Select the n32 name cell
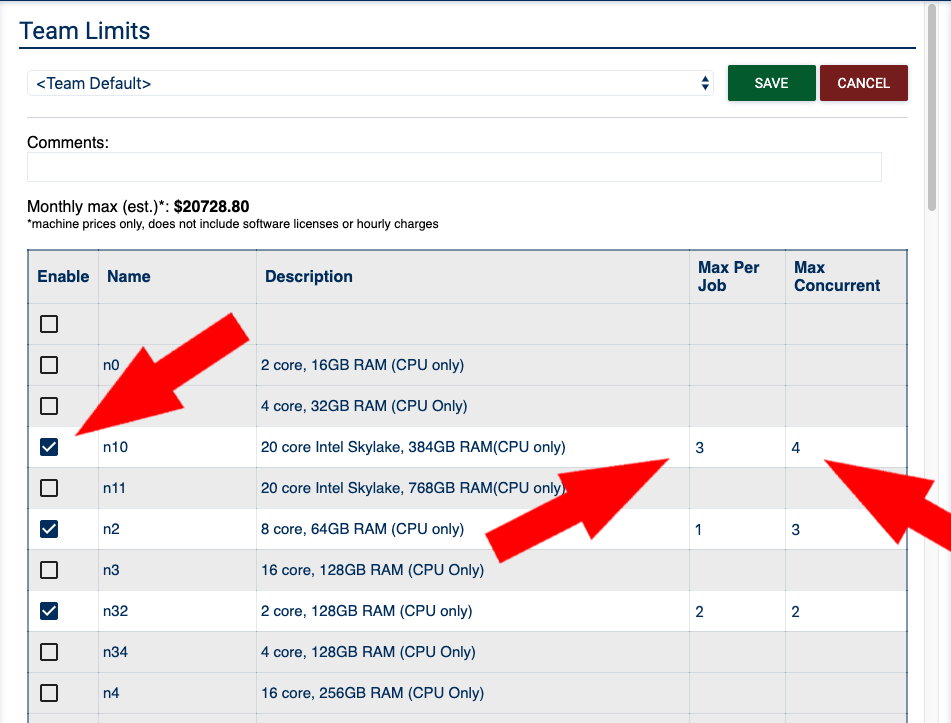951x723 pixels. coord(115,611)
